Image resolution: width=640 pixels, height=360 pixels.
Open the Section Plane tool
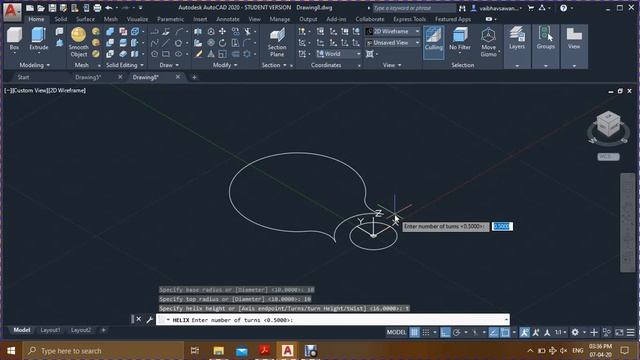point(277,42)
